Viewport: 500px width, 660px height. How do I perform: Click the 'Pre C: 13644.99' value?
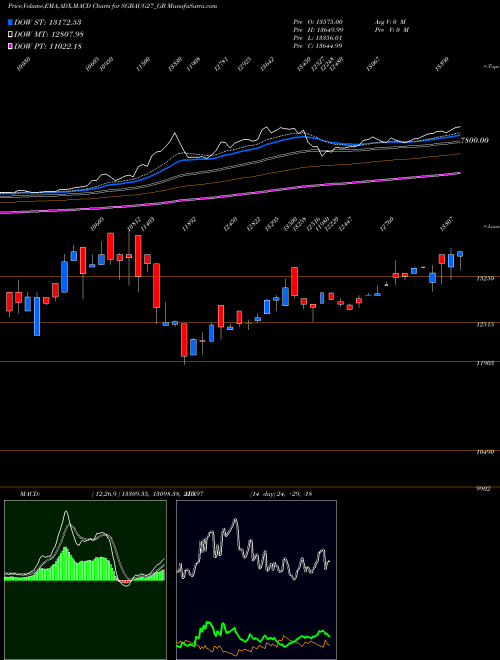click(x=318, y=46)
